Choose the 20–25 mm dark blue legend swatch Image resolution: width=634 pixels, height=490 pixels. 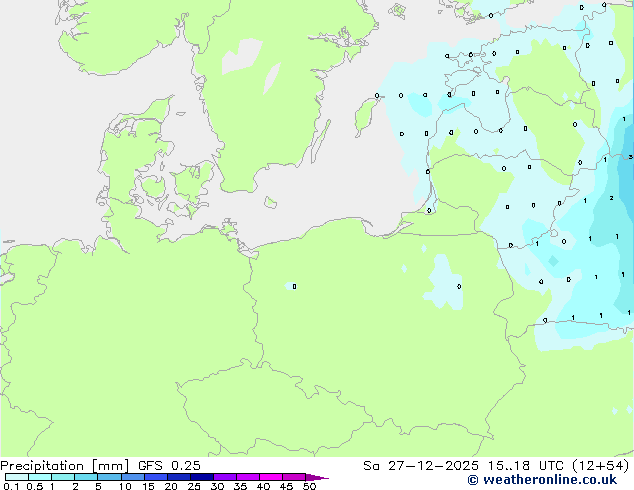tap(178, 477)
